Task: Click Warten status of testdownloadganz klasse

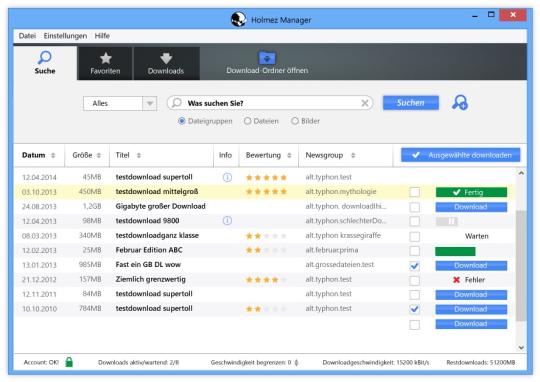Action: pyautogui.click(x=477, y=236)
